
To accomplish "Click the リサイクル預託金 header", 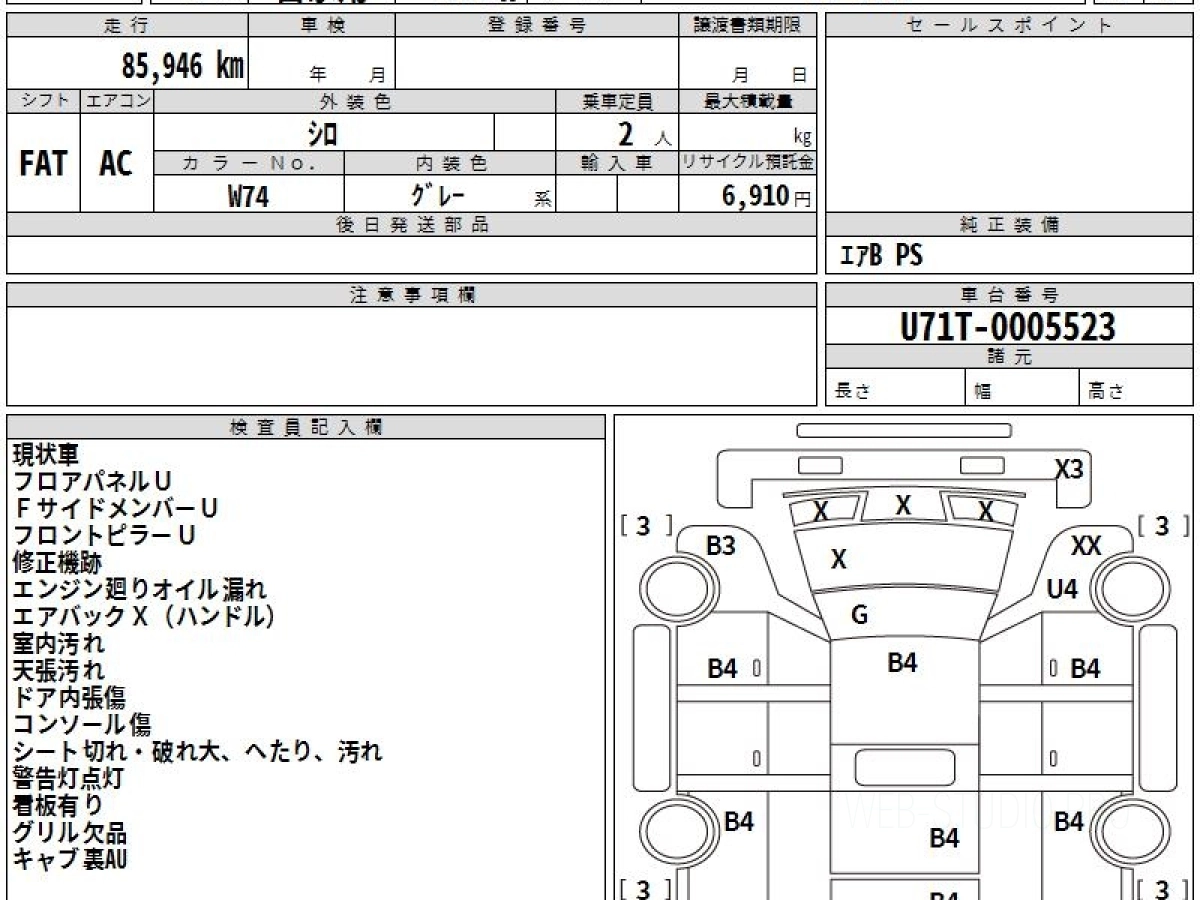I will coord(747,164).
